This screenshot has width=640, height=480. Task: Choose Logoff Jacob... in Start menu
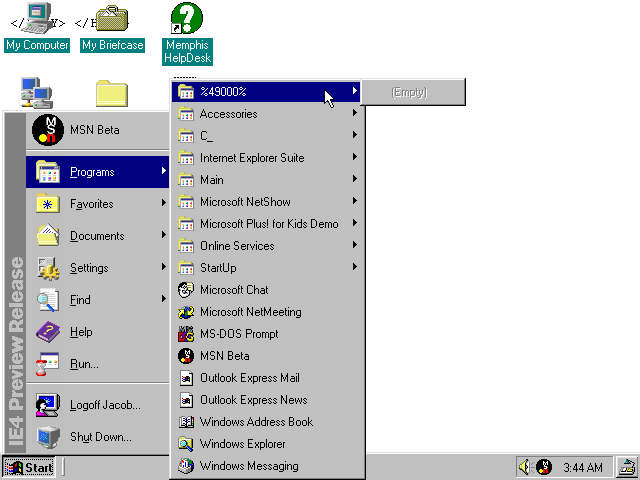[98, 405]
